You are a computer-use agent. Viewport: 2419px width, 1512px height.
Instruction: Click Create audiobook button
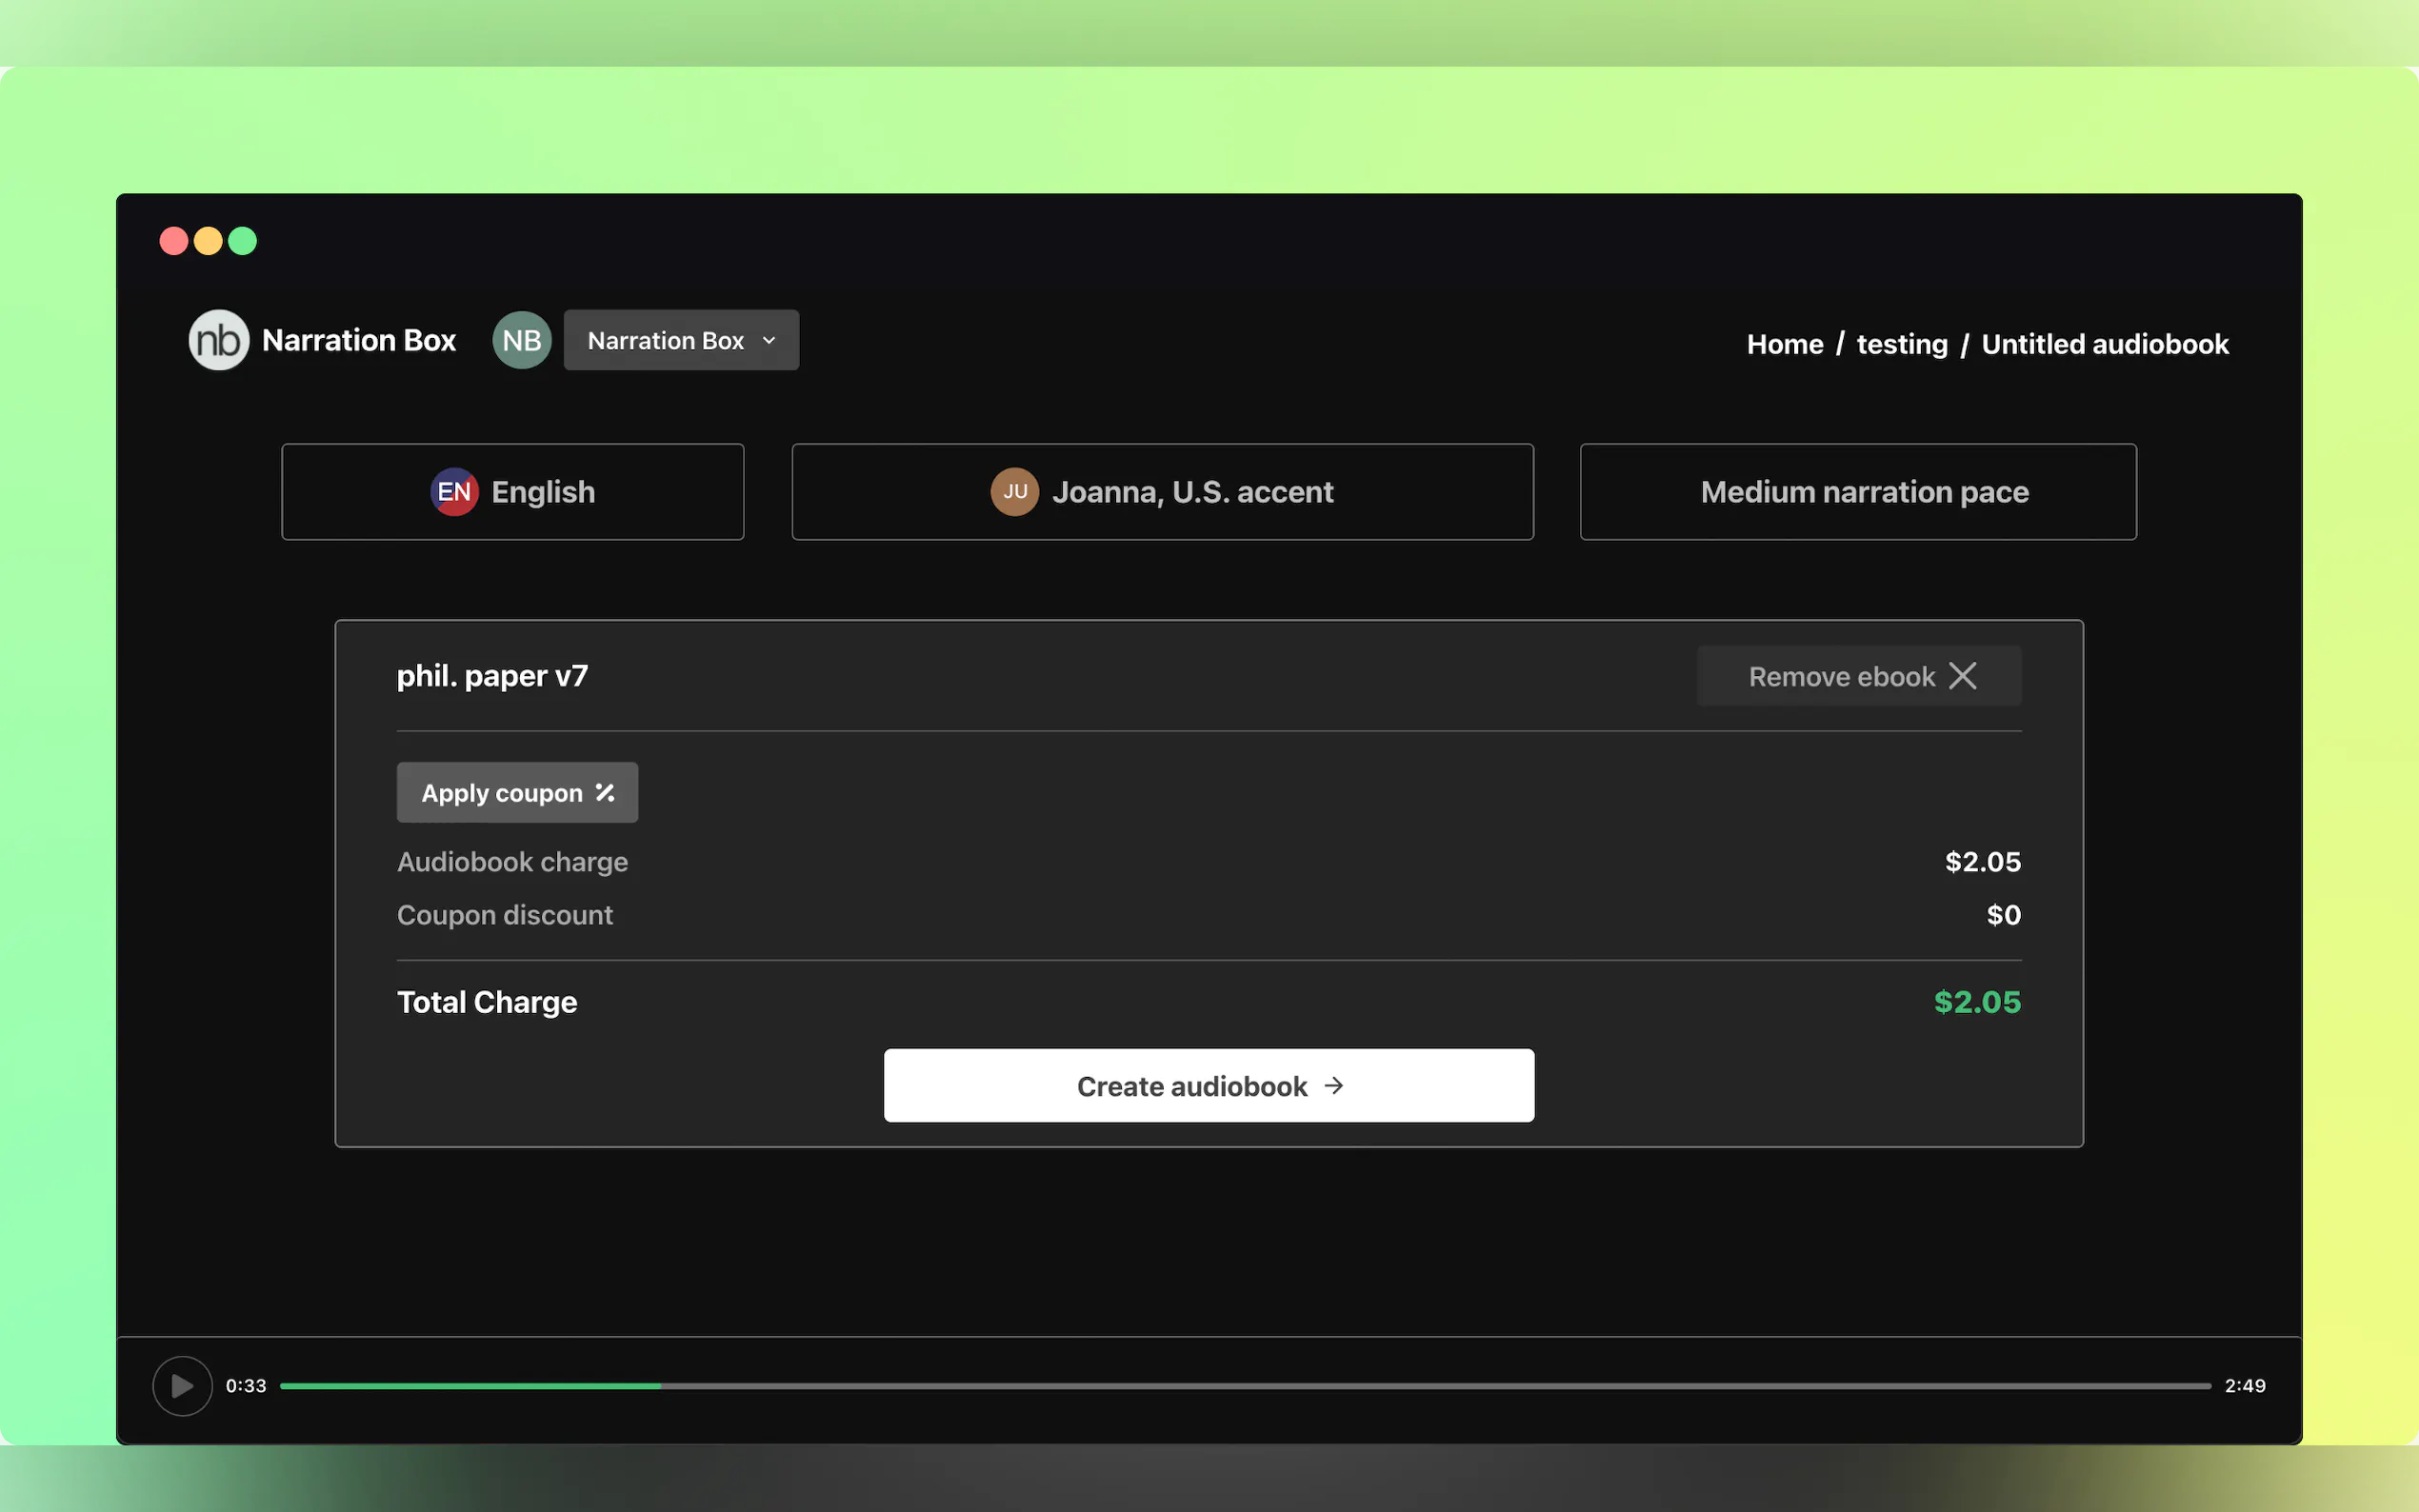pyautogui.click(x=1208, y=1086)
